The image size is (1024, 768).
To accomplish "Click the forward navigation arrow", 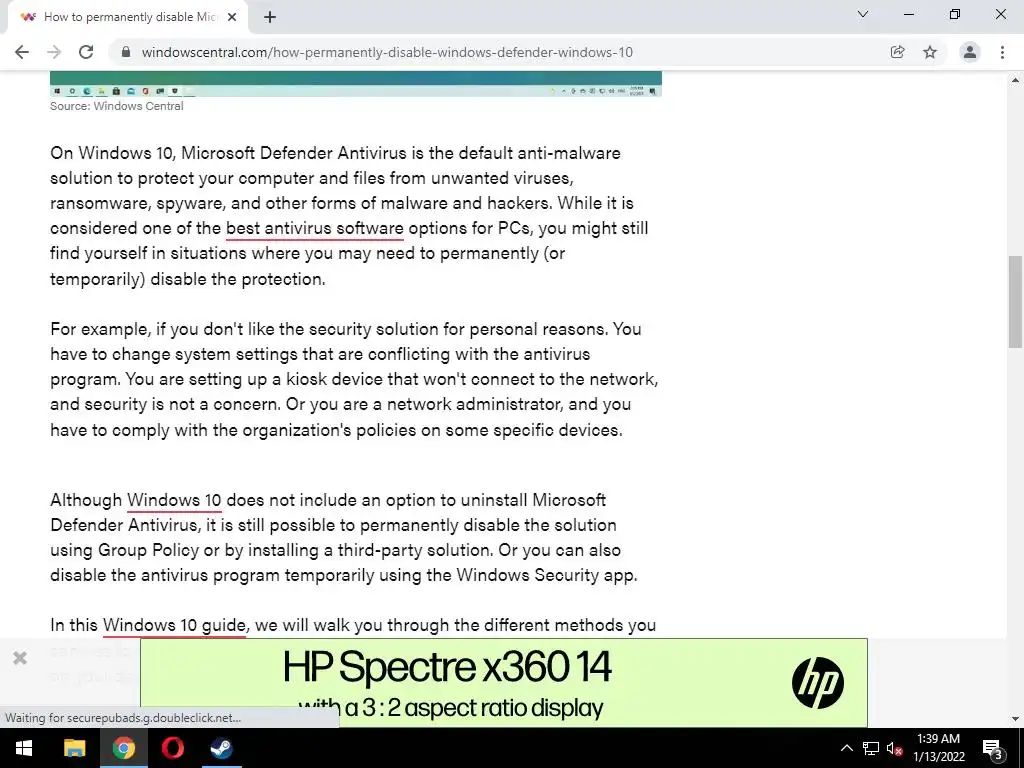I will coord(54,52).
